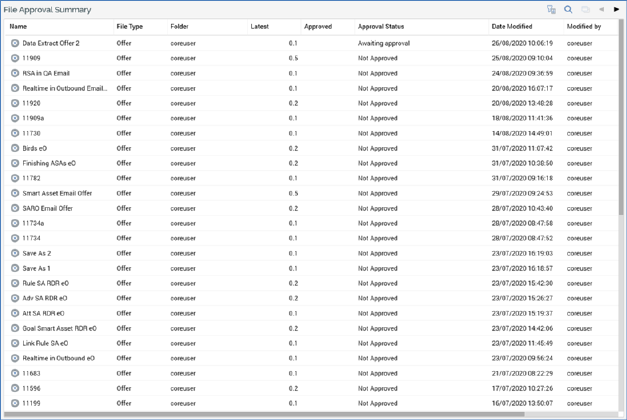Click the offer icon beside 11596
627x420 pixels.
tap(15, 389)
